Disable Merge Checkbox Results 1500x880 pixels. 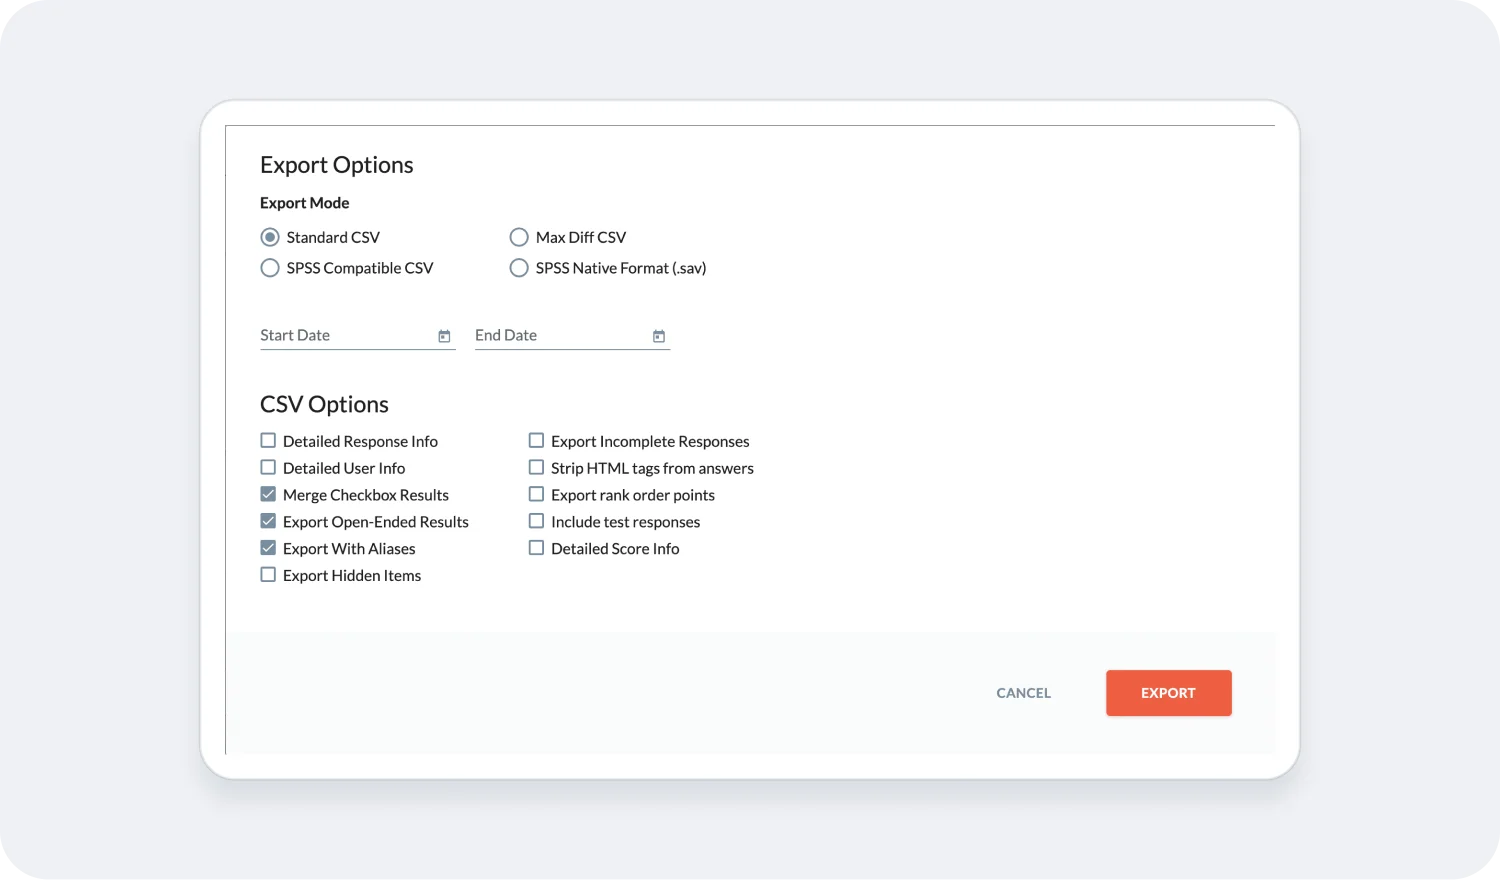click(267, 493)
